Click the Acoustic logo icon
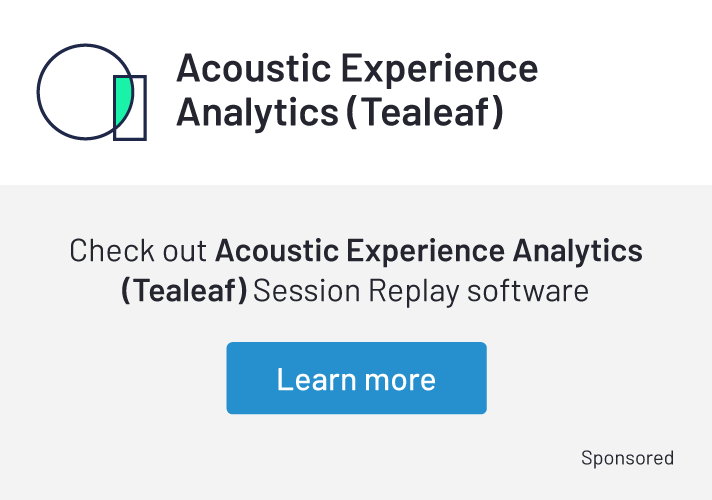 tap(92, 92)
